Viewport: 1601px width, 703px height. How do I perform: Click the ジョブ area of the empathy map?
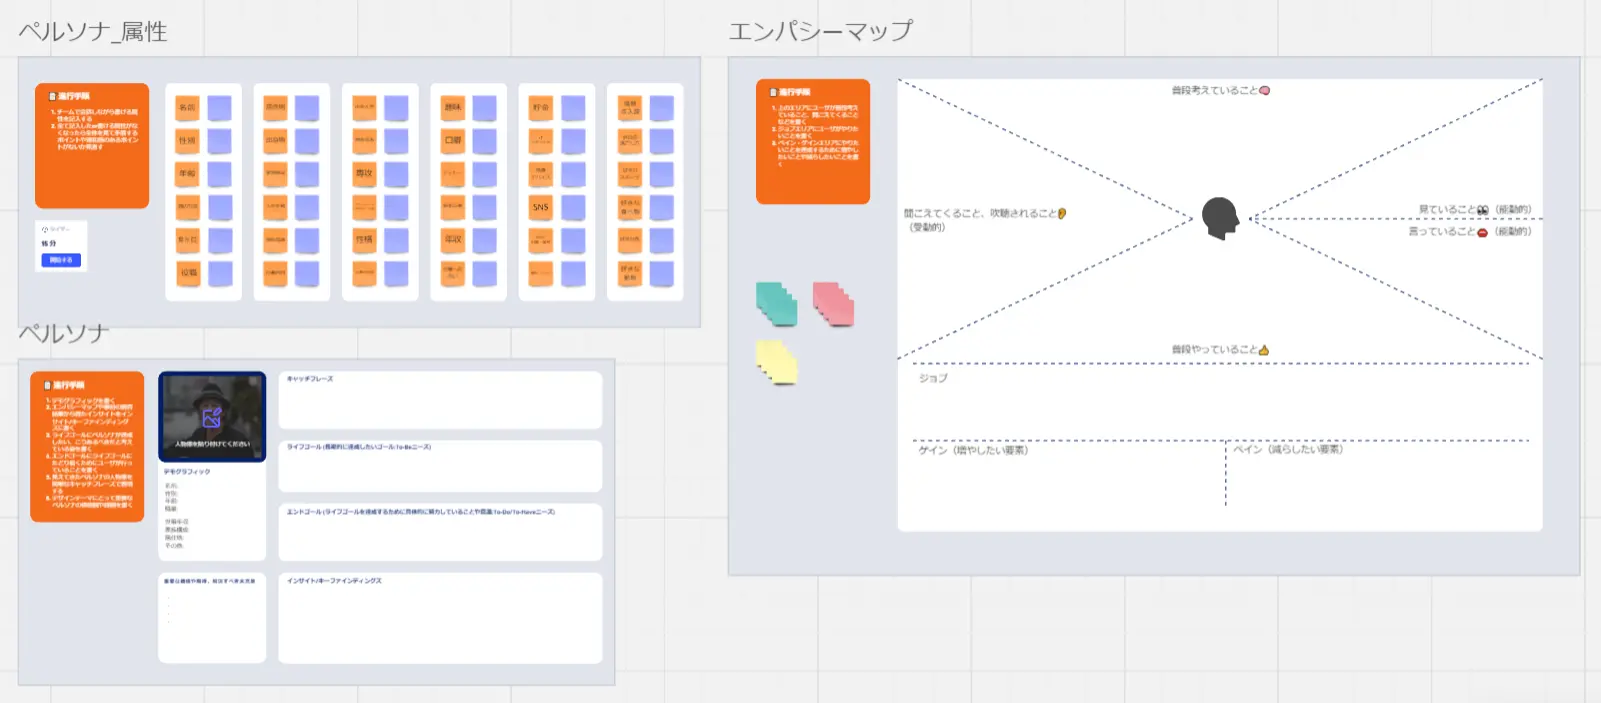1220,400
